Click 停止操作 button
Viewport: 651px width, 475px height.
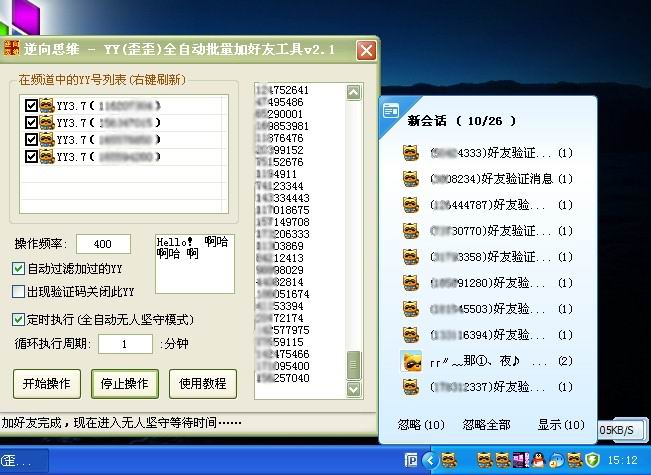point(125,384)
